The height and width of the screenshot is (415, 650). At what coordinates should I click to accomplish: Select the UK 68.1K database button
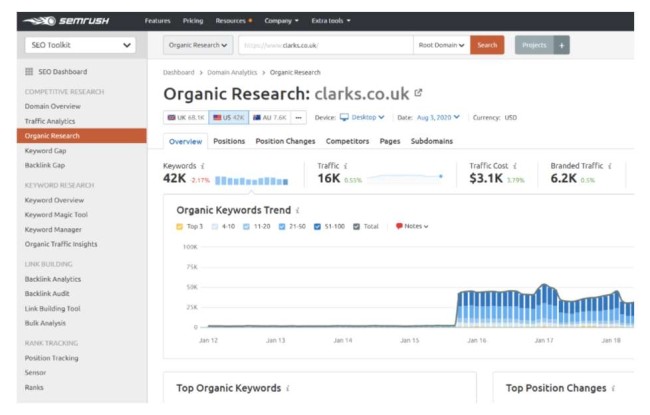click(x=184, y=117)
